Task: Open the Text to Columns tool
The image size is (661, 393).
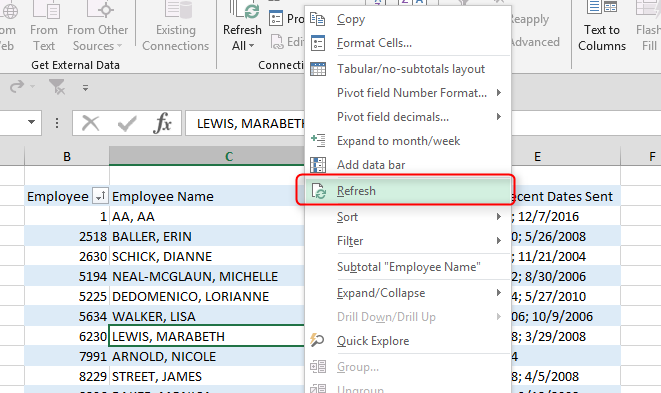Action: [602, 26]
